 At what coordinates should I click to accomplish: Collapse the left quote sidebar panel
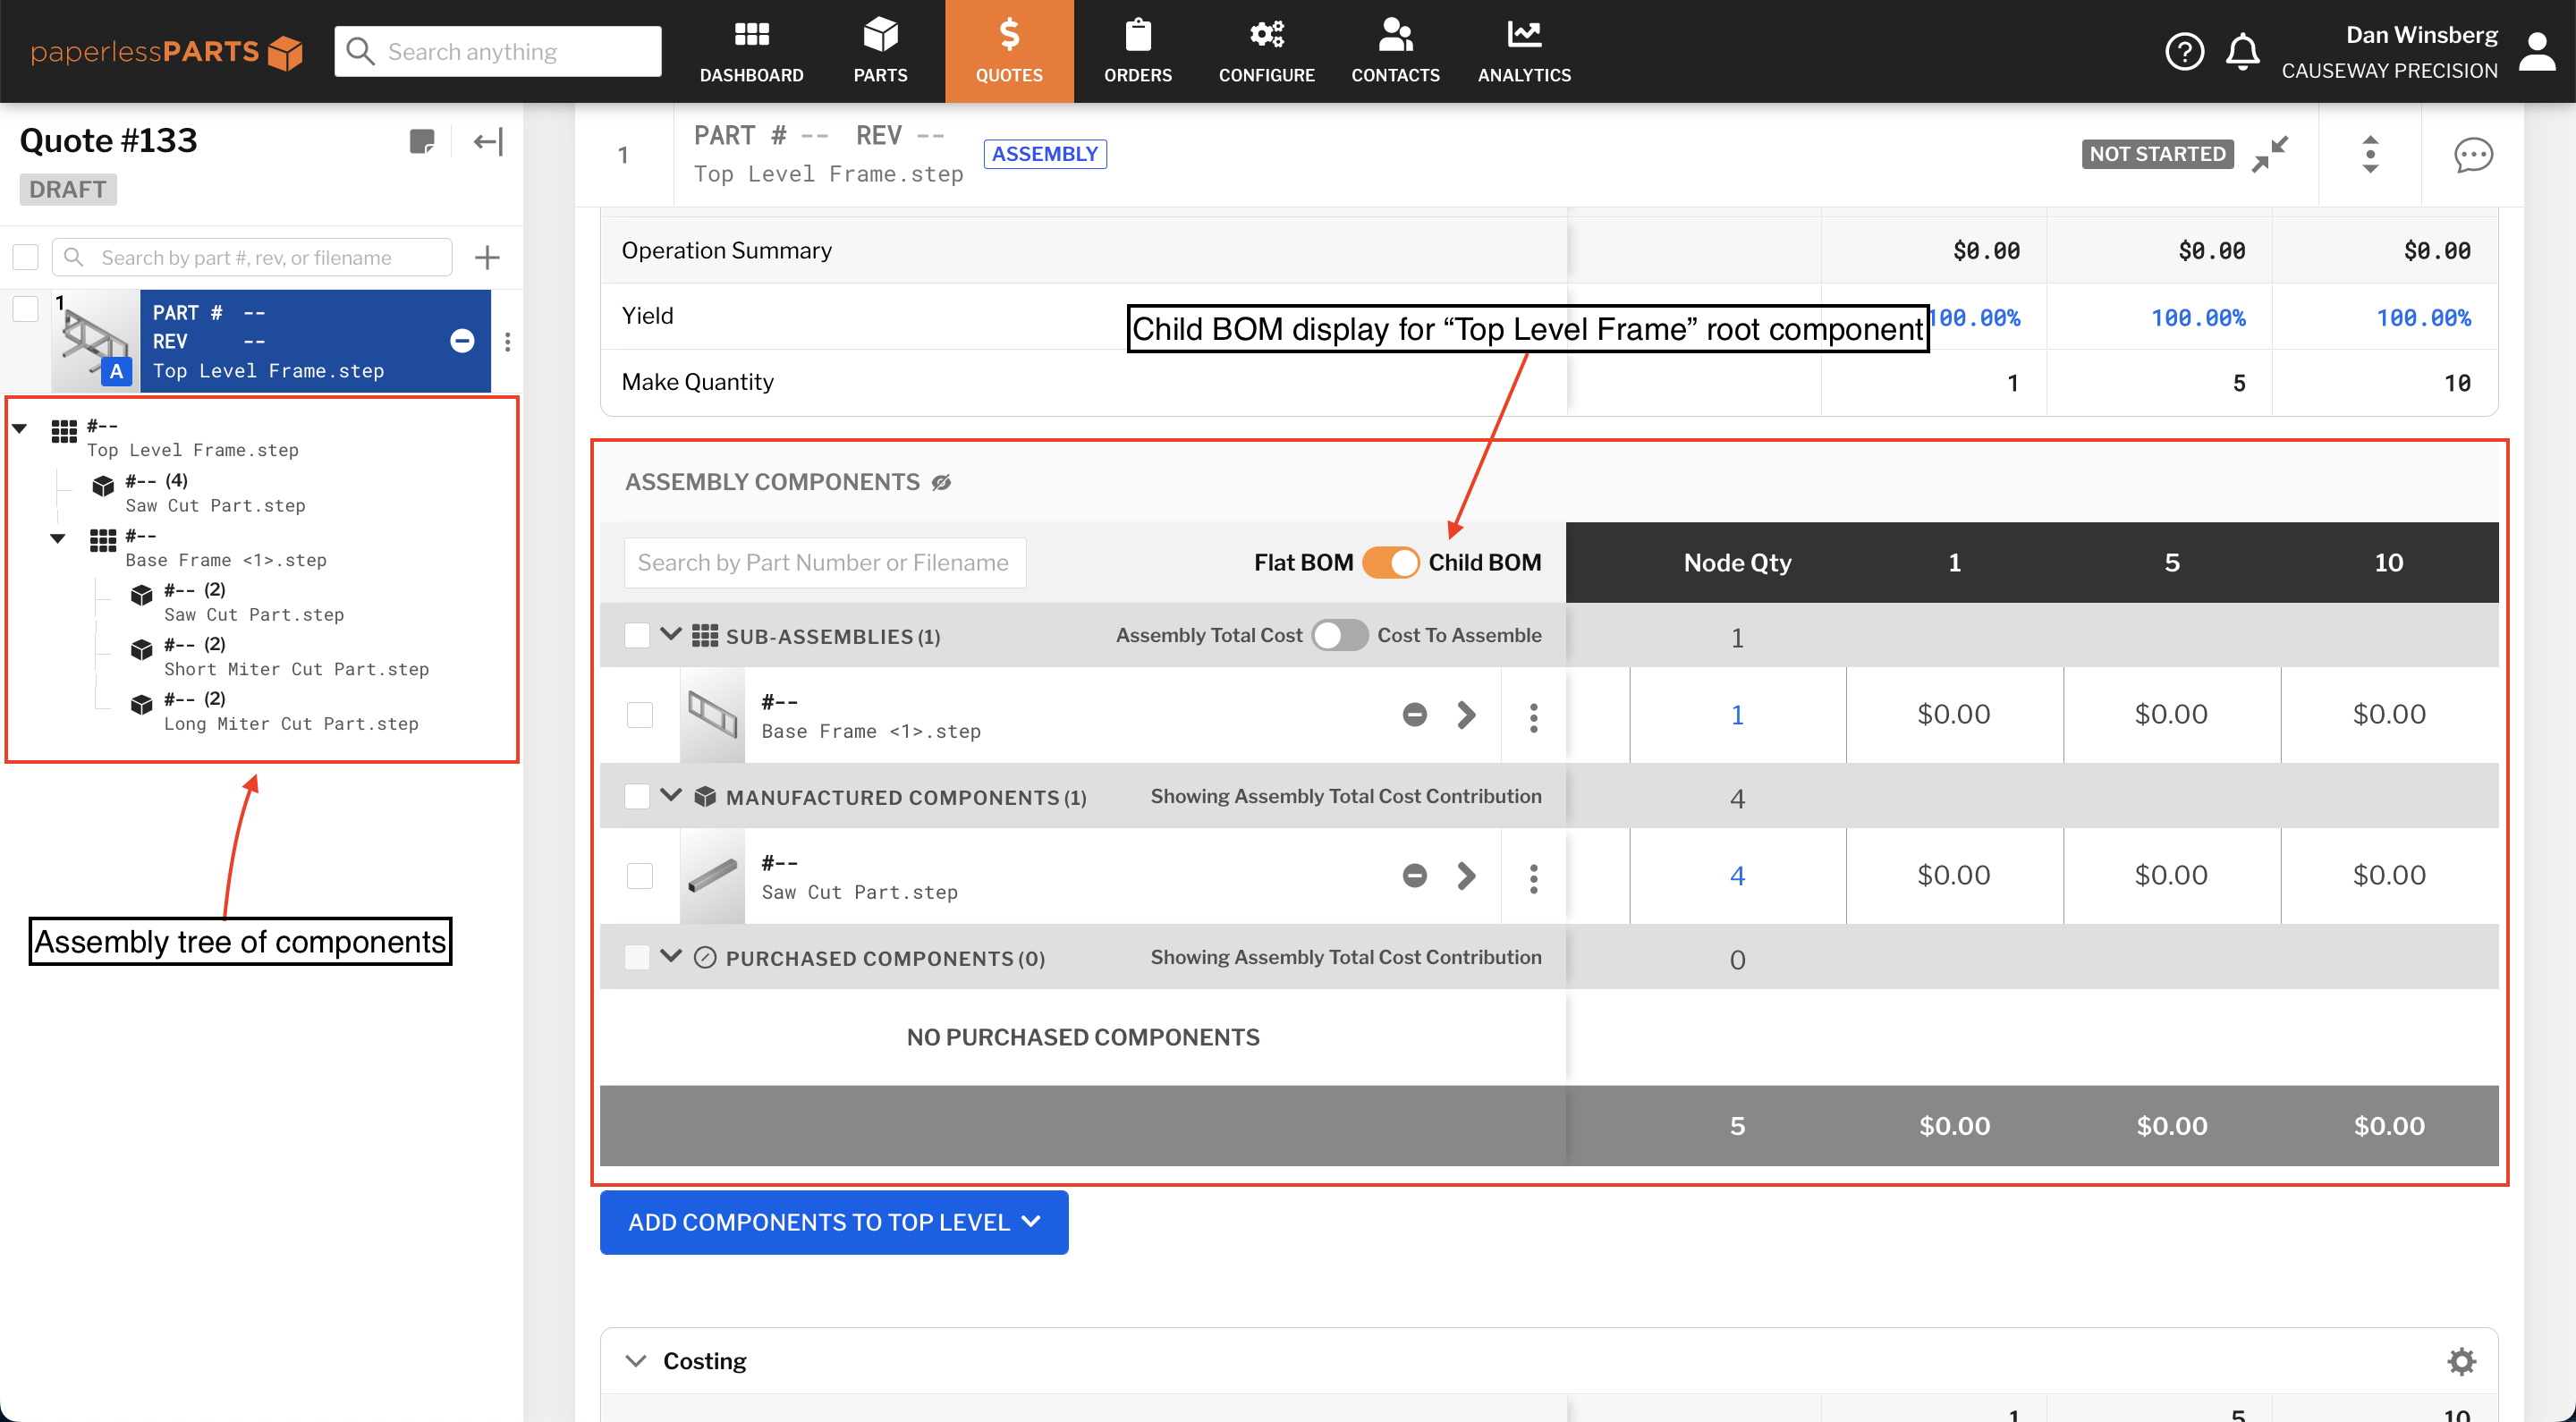pos(488,142)
